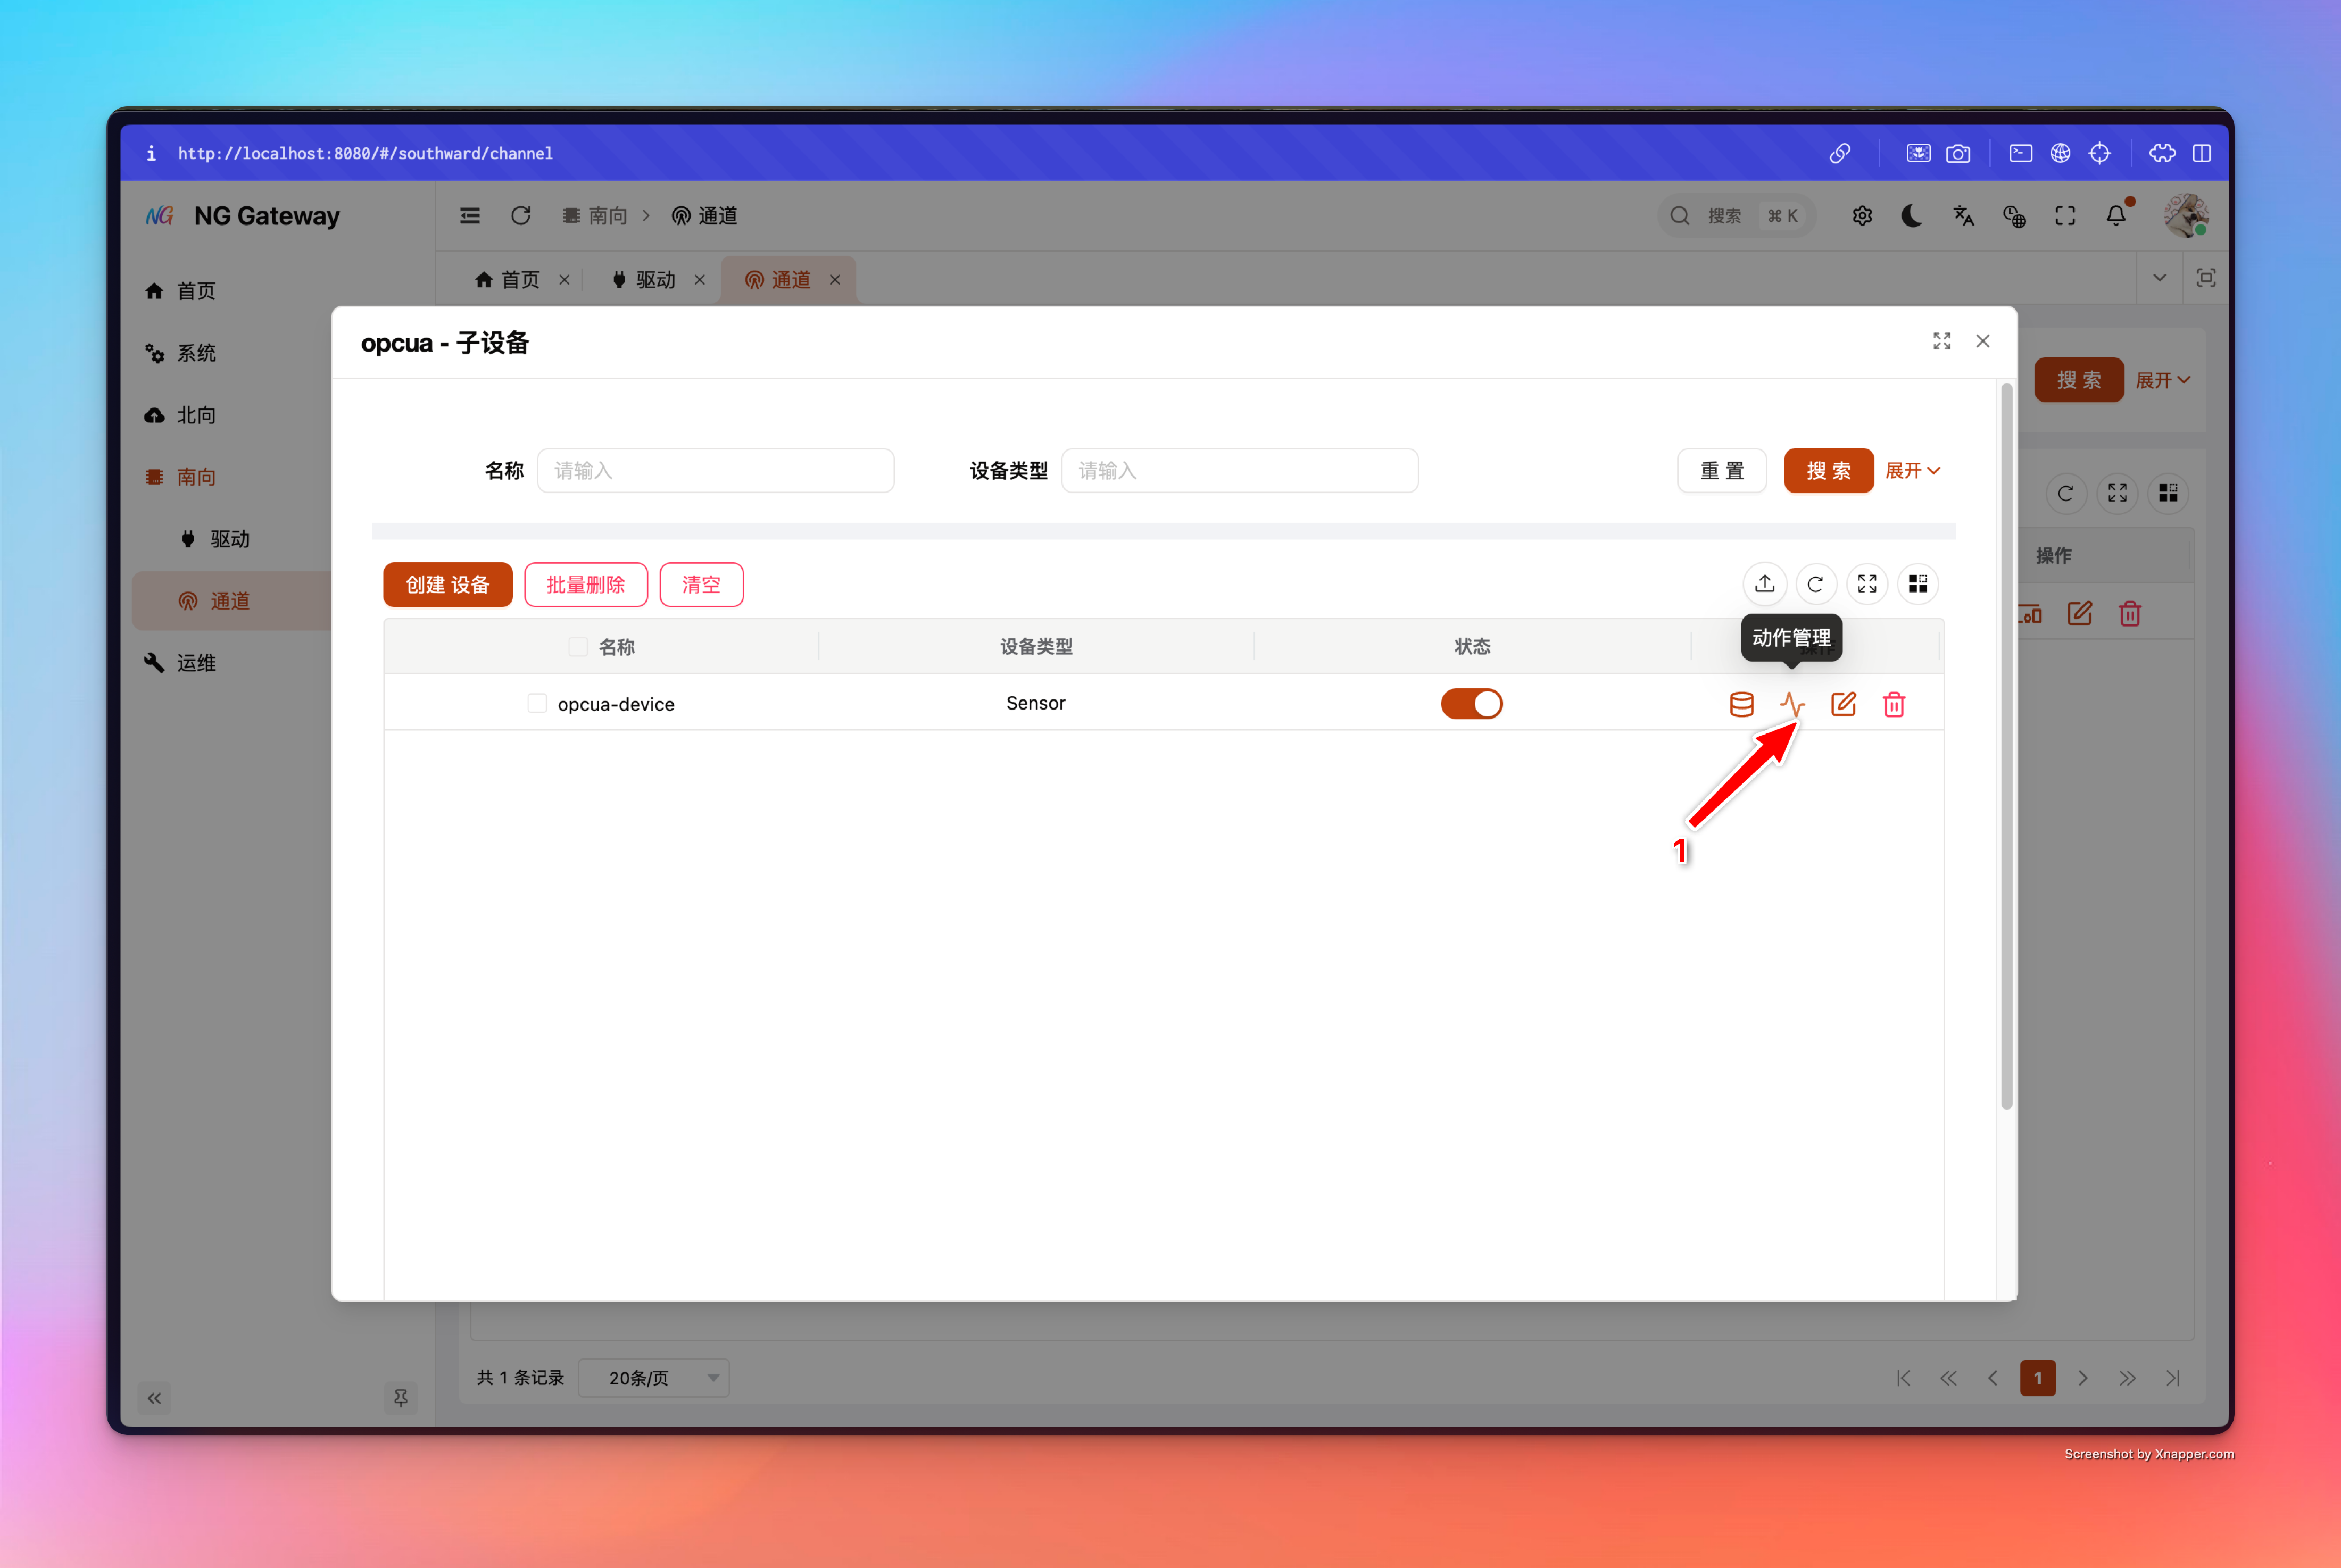Viewport: 2341px width, 1568px height.
Task: Click the 创建 设备 button
Action: [x=447, y=585]
